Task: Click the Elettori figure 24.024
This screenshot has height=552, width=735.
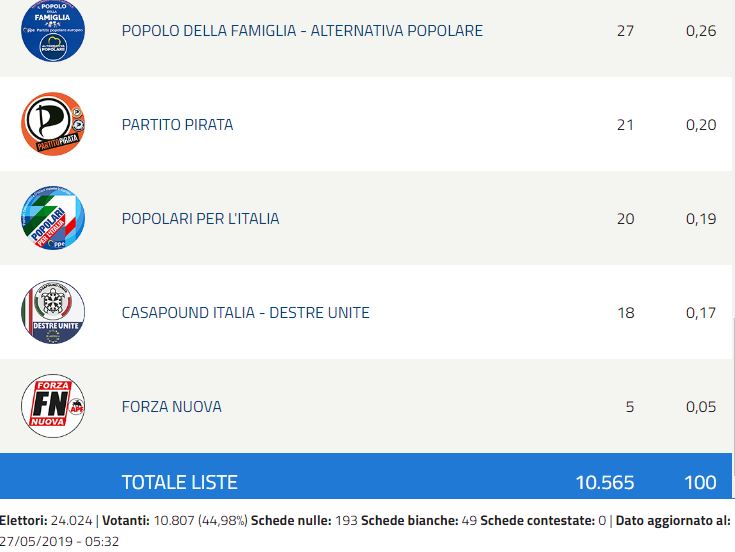Action: (x=71, y=521)
